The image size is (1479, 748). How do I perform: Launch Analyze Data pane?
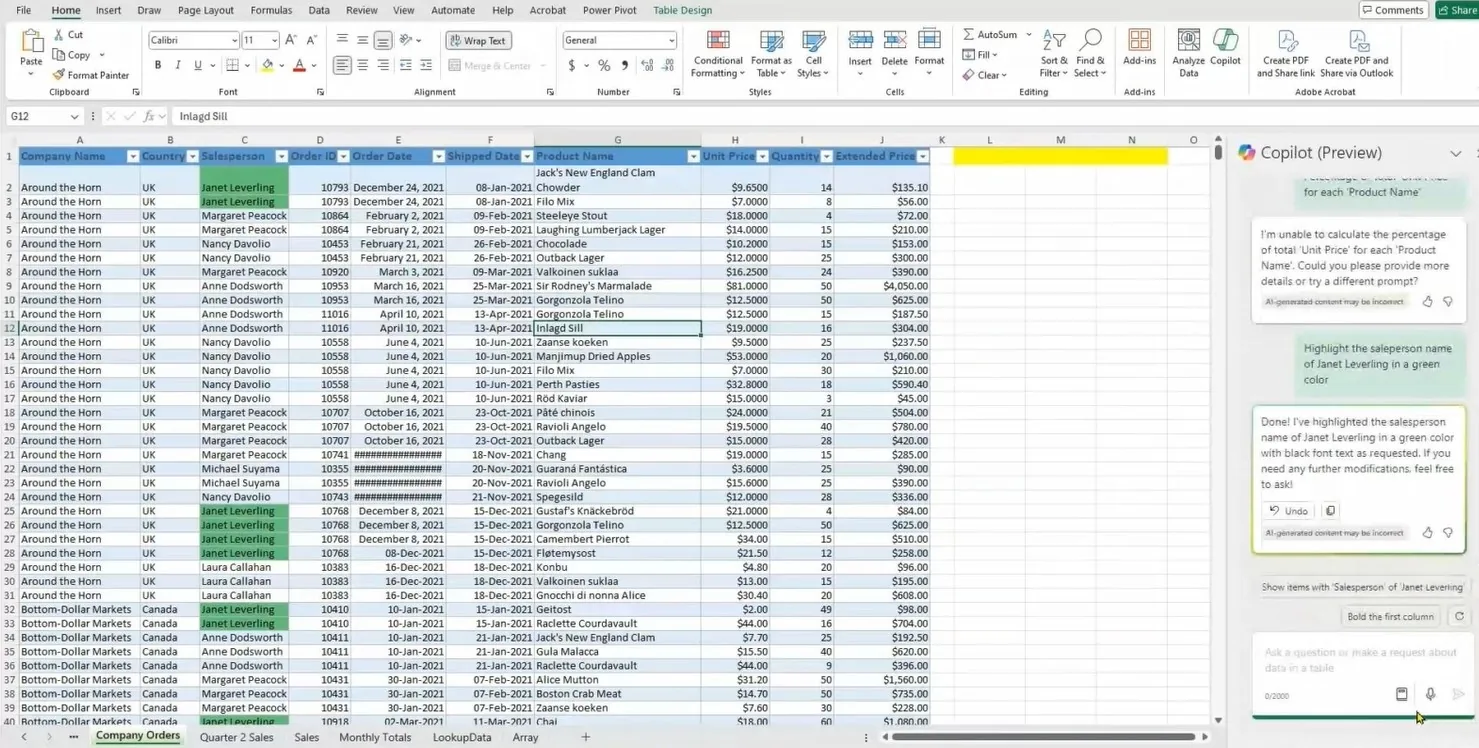1188,53
